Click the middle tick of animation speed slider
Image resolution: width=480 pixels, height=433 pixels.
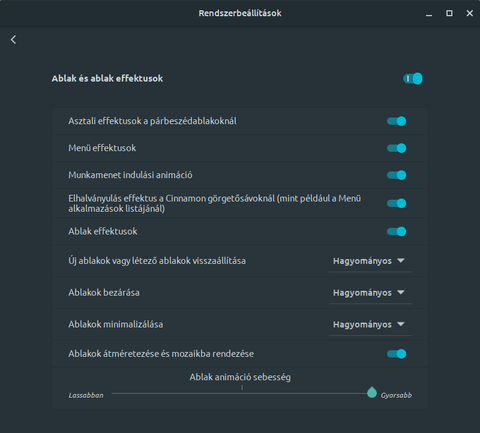tap(242, 387)
